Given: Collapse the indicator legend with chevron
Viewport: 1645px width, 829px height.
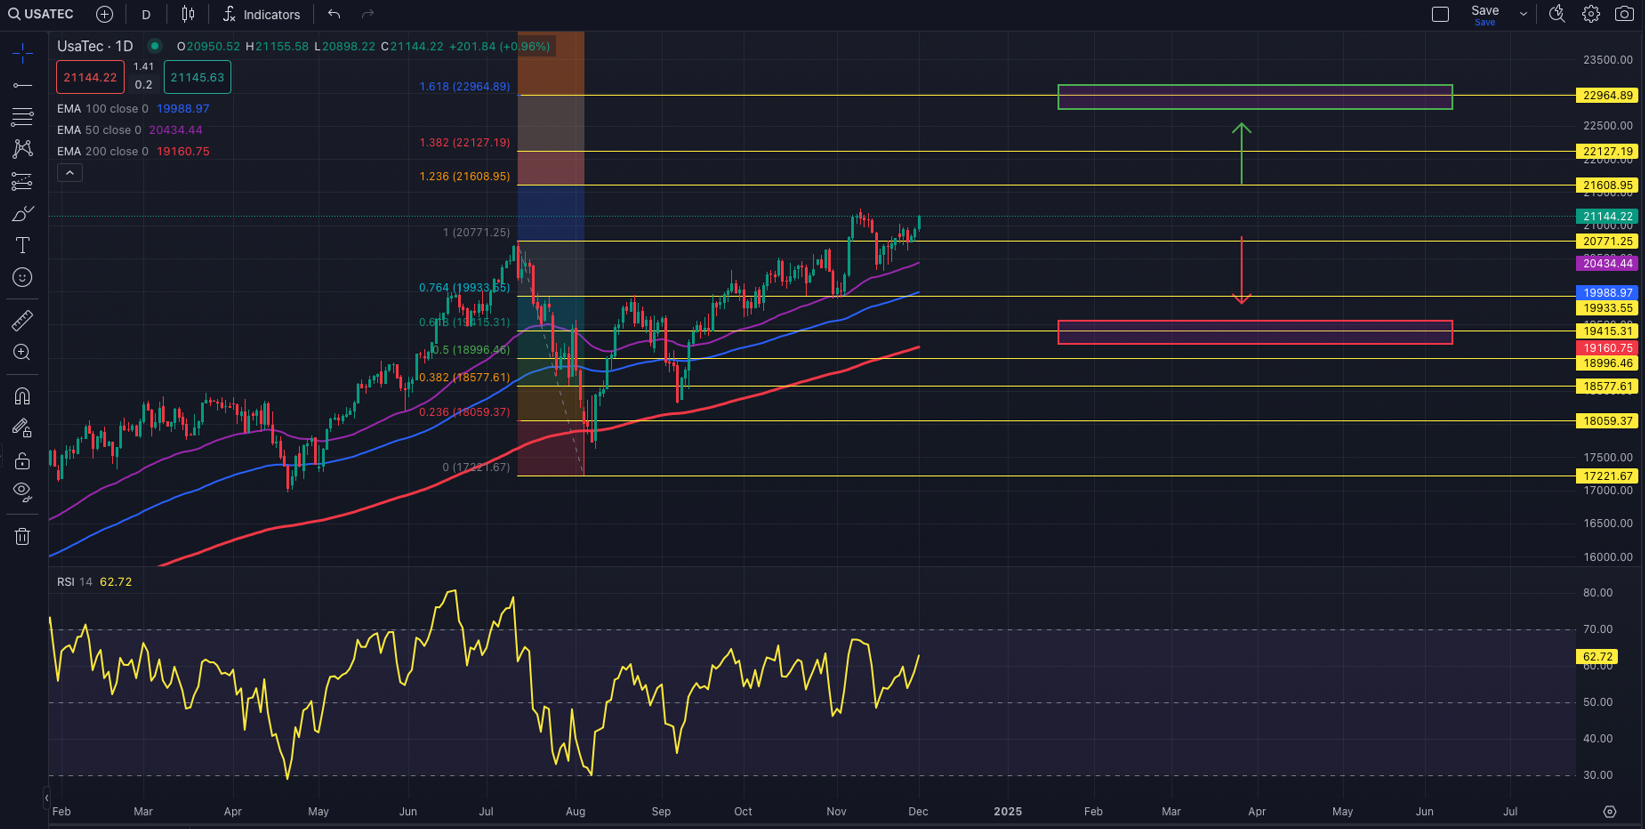Looking at the screenshot, I should (69, 173).
